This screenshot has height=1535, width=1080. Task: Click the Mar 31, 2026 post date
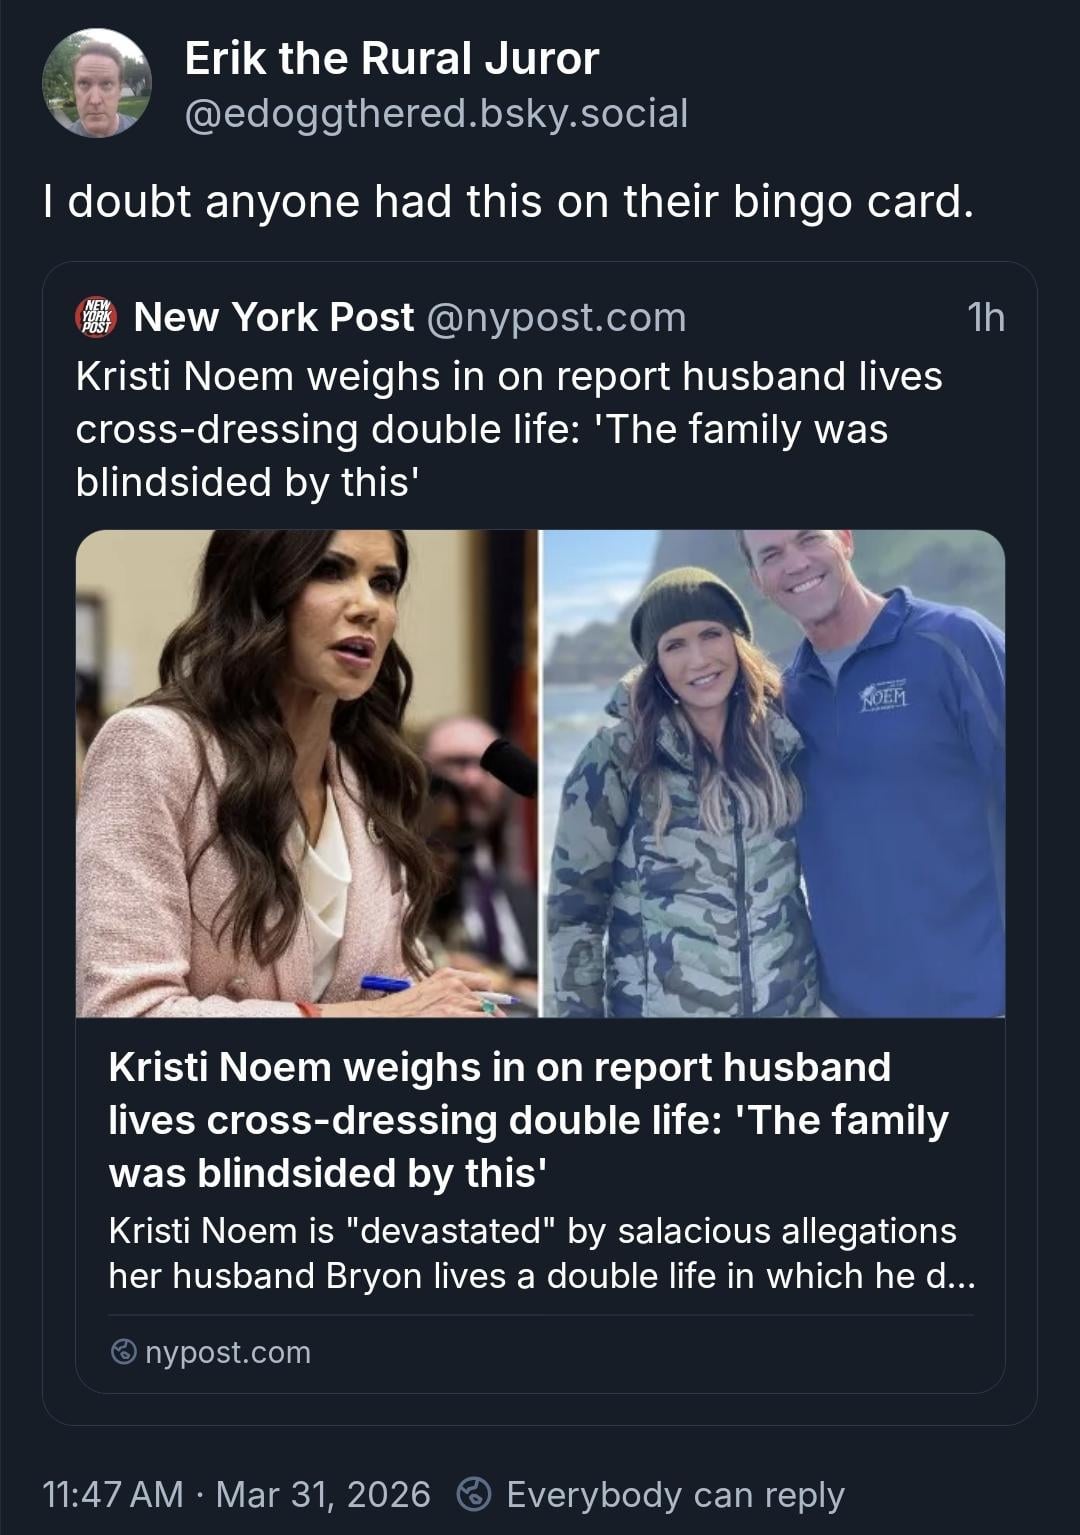tap(322, 1494)
